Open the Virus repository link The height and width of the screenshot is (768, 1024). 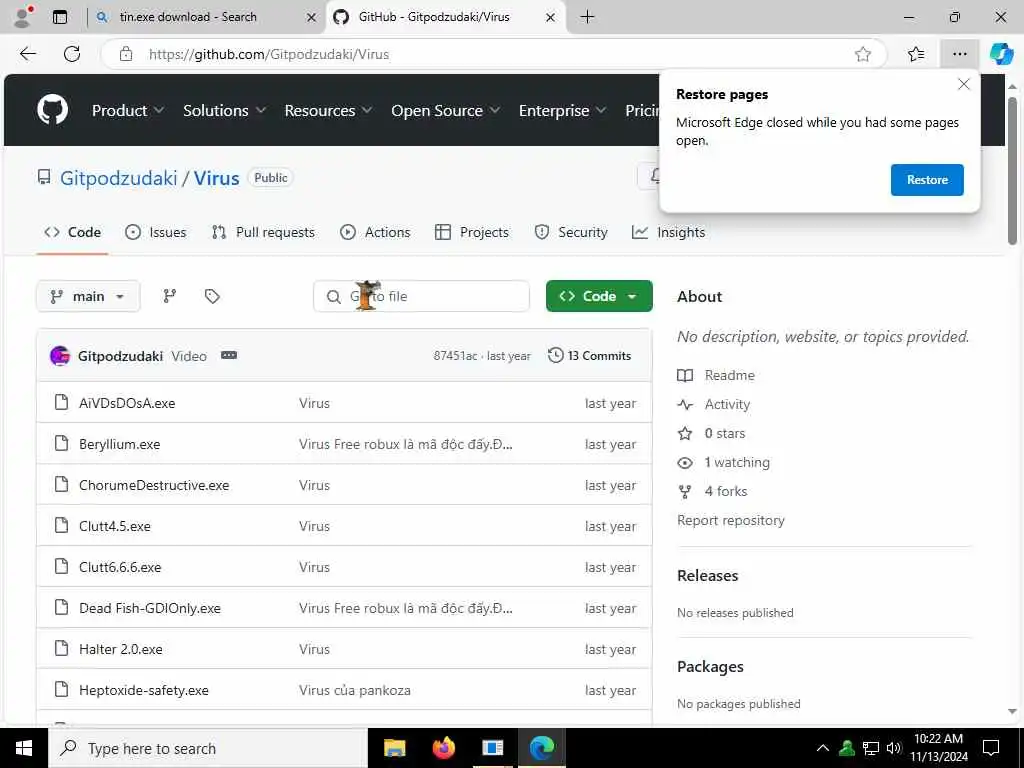(217, 178)
